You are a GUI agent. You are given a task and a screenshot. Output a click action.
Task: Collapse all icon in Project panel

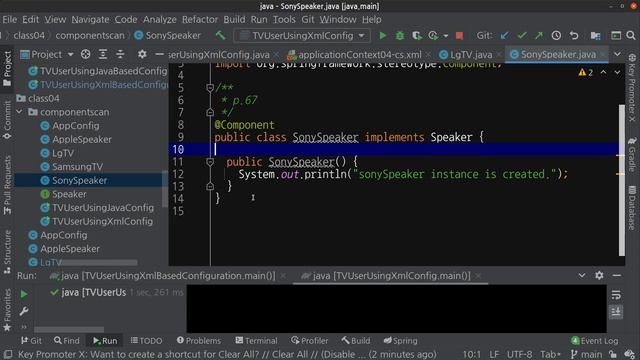[x=120, y=54]
